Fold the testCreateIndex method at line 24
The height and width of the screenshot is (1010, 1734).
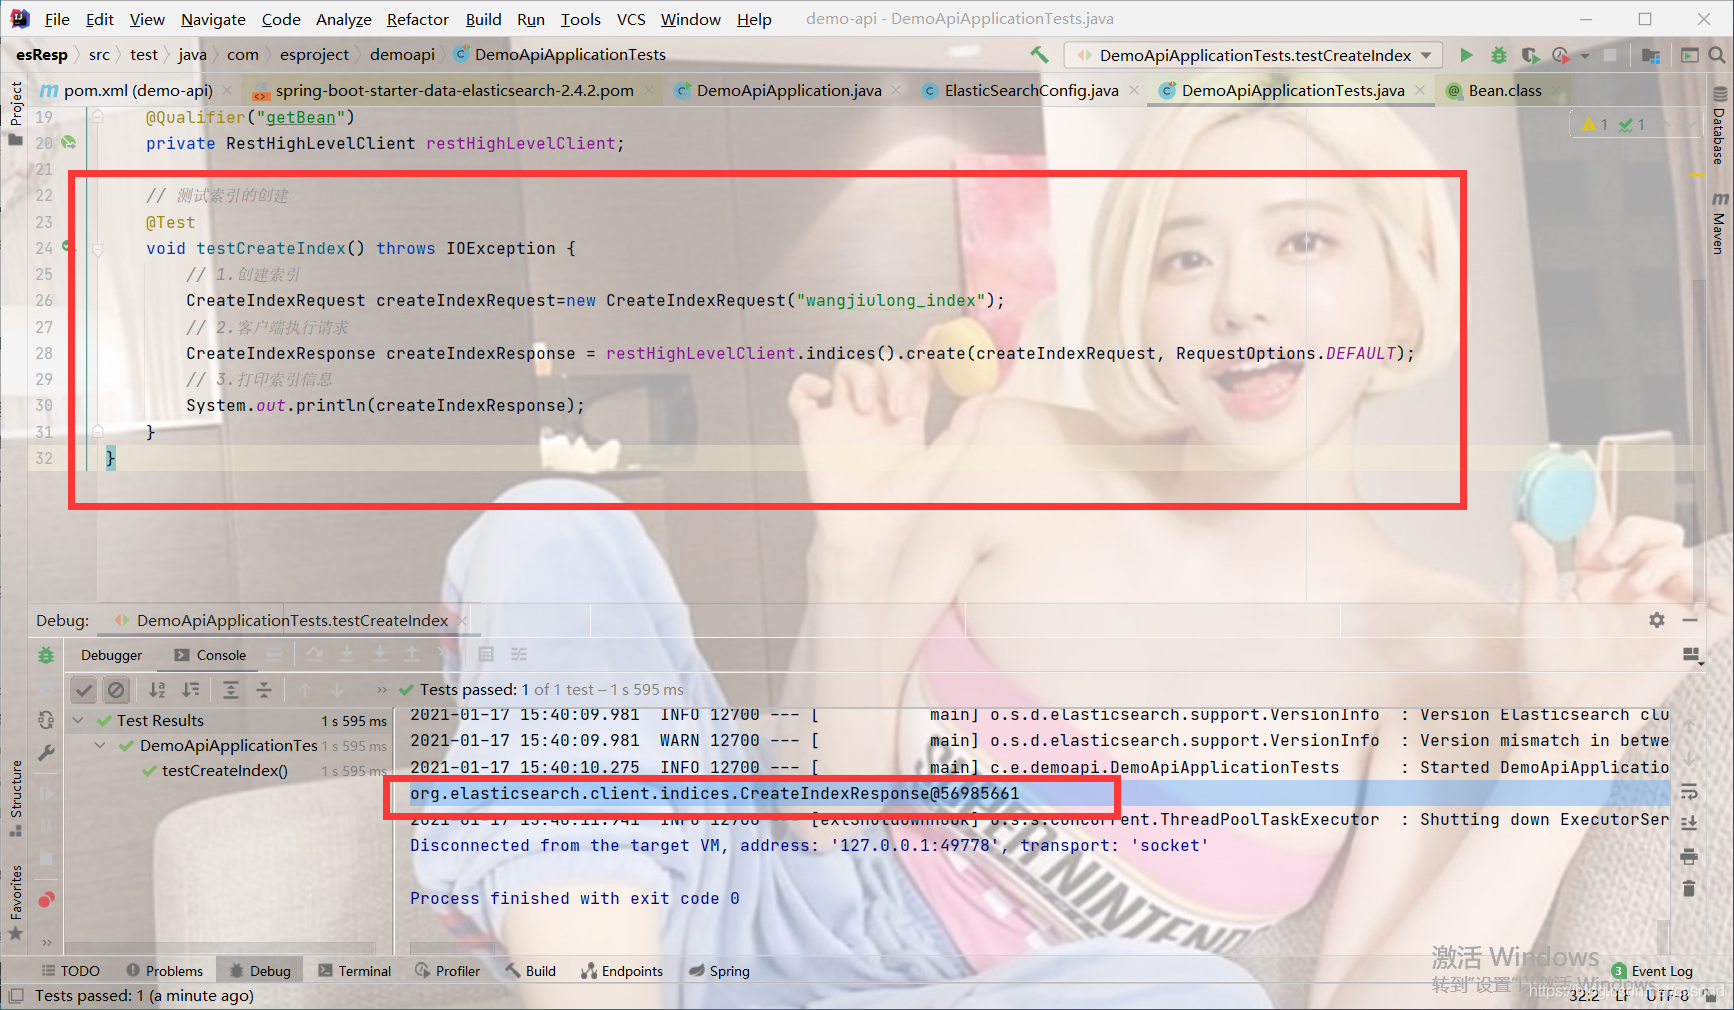98,249
